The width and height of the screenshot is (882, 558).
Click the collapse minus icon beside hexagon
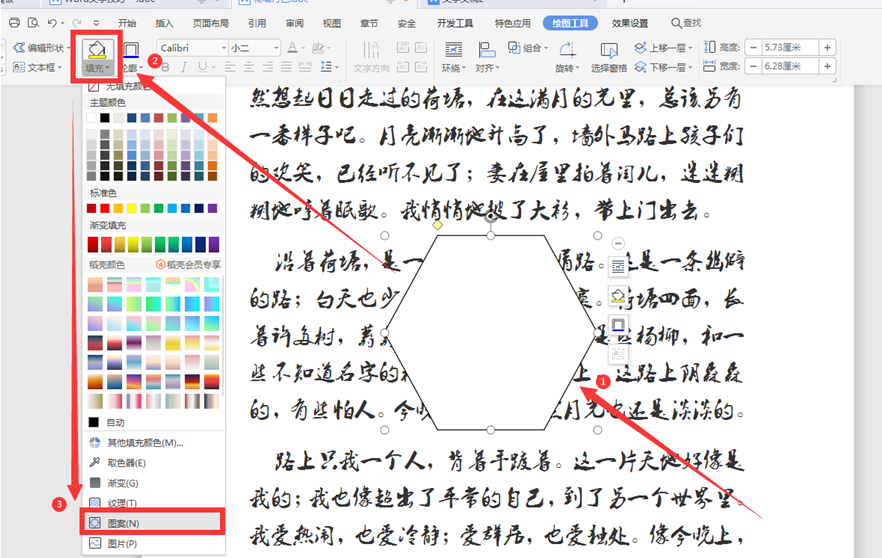click(618, 243)
